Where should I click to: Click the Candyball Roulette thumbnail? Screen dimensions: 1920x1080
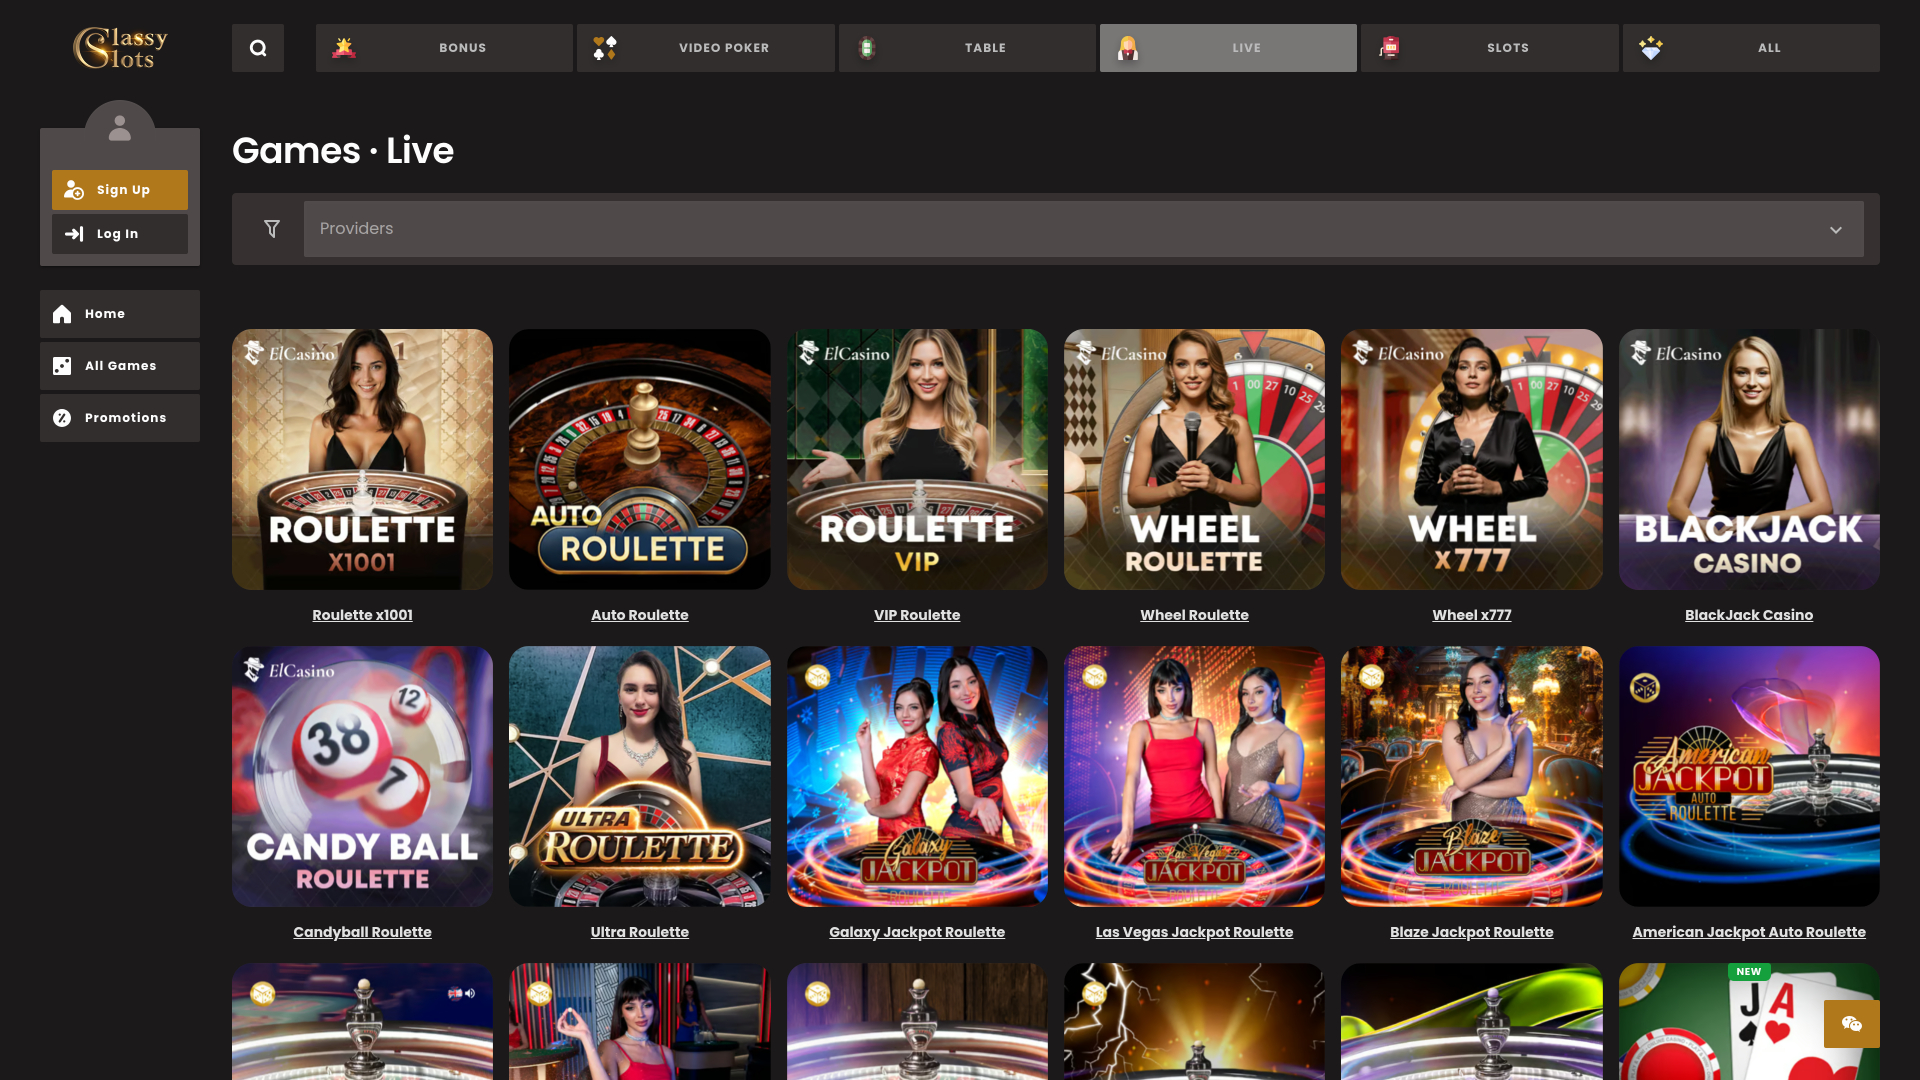(x=362, y=775)
